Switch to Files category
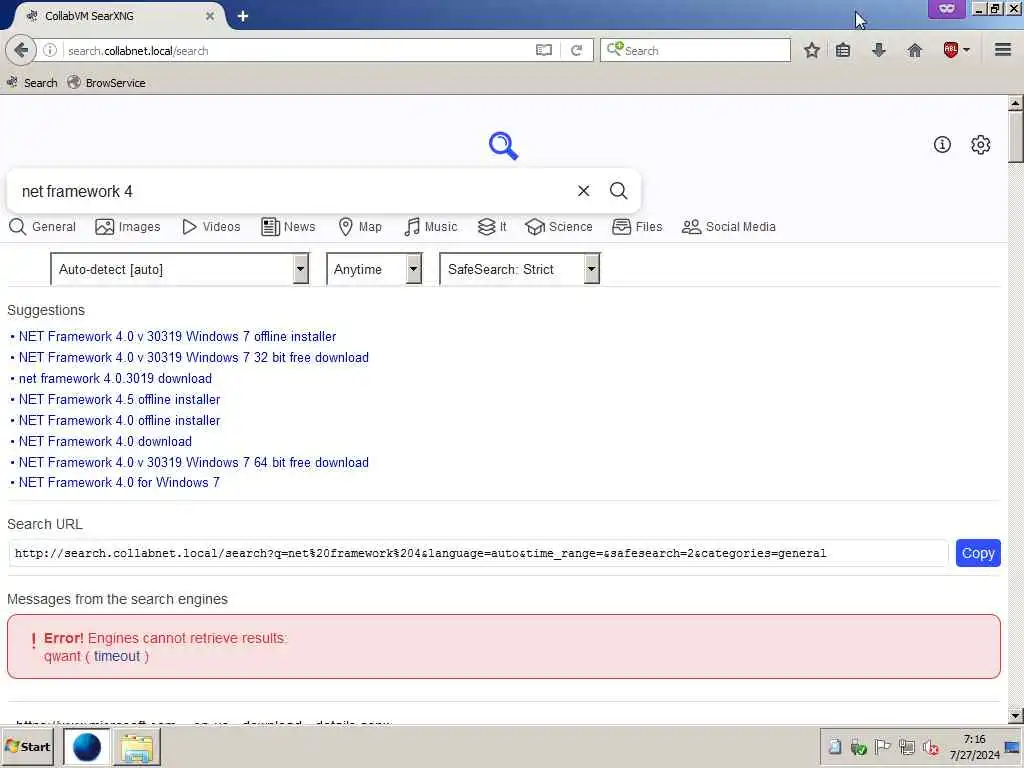Screen dimensions: 1024x768 637,227
